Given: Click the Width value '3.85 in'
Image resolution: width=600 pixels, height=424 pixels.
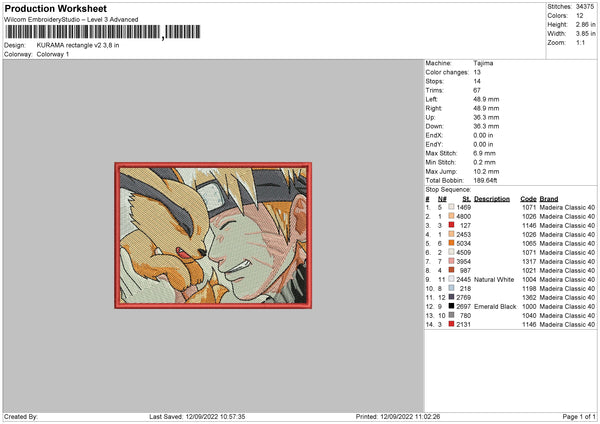Looking at the screenshot, I should (585, 34).
